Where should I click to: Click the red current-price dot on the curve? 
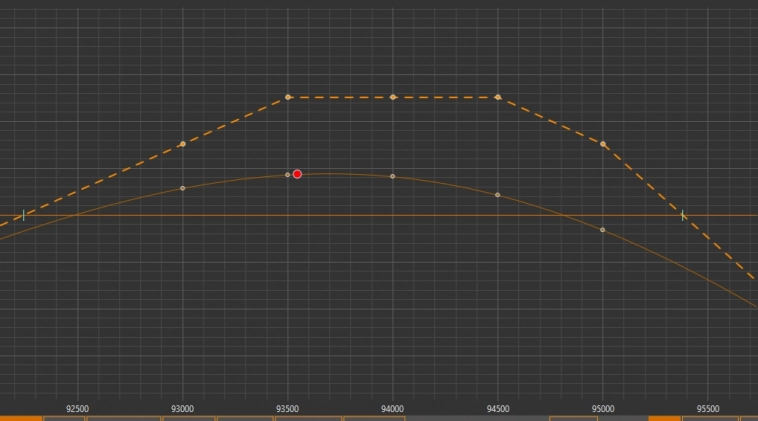click(x=297, y=174)
